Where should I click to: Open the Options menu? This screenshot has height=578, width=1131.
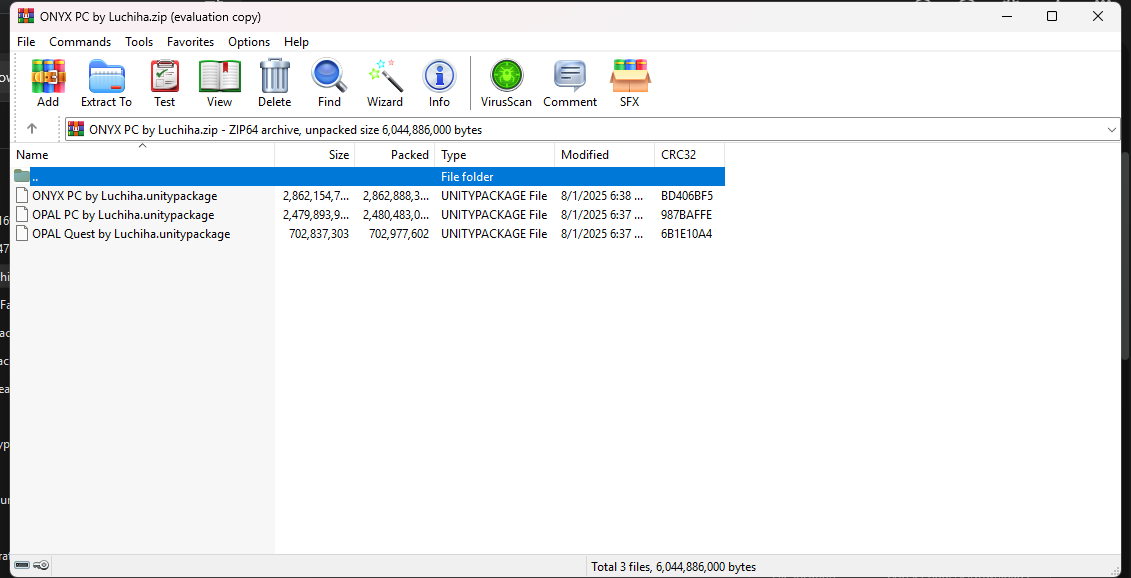(249, 42)
